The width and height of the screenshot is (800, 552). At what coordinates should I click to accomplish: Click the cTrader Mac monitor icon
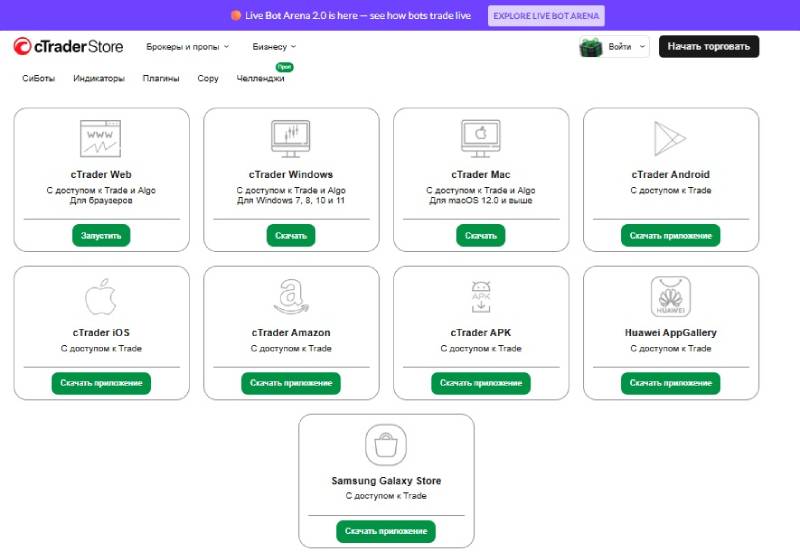click(x=481, y=139)
